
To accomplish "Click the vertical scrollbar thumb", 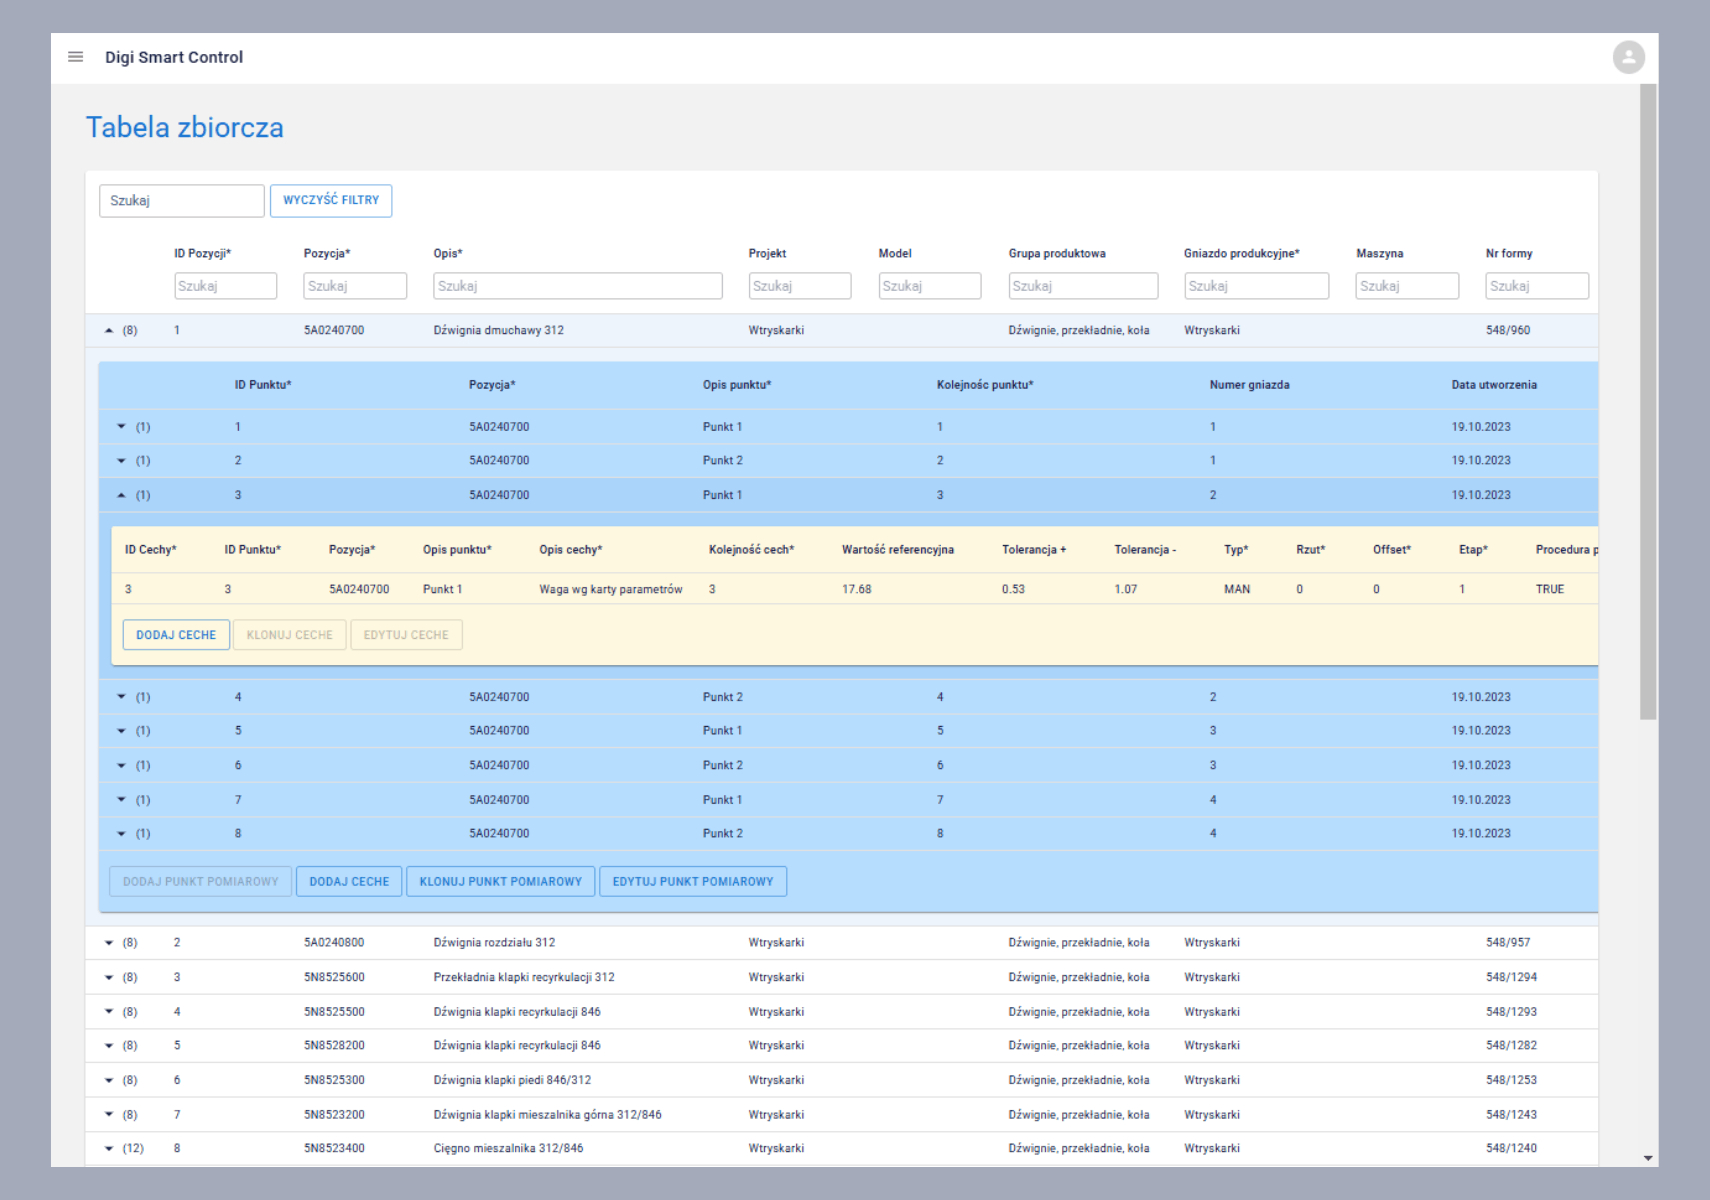I will click(1648, 400).
